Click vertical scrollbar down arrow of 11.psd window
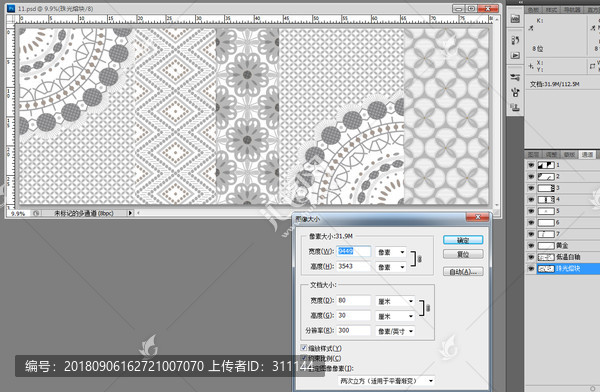 pos(497,206)
